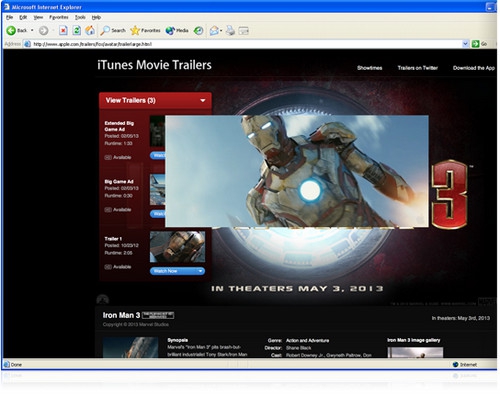Click the Action and Adventure genre text

pyautogui.click(x=307, y=341)
